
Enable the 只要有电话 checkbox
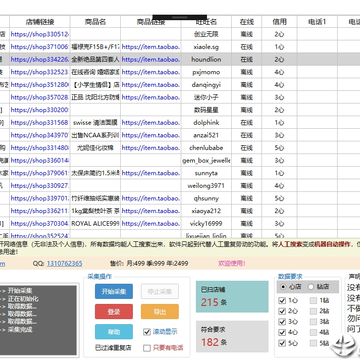pyautogui.click(x=147, y=348)
